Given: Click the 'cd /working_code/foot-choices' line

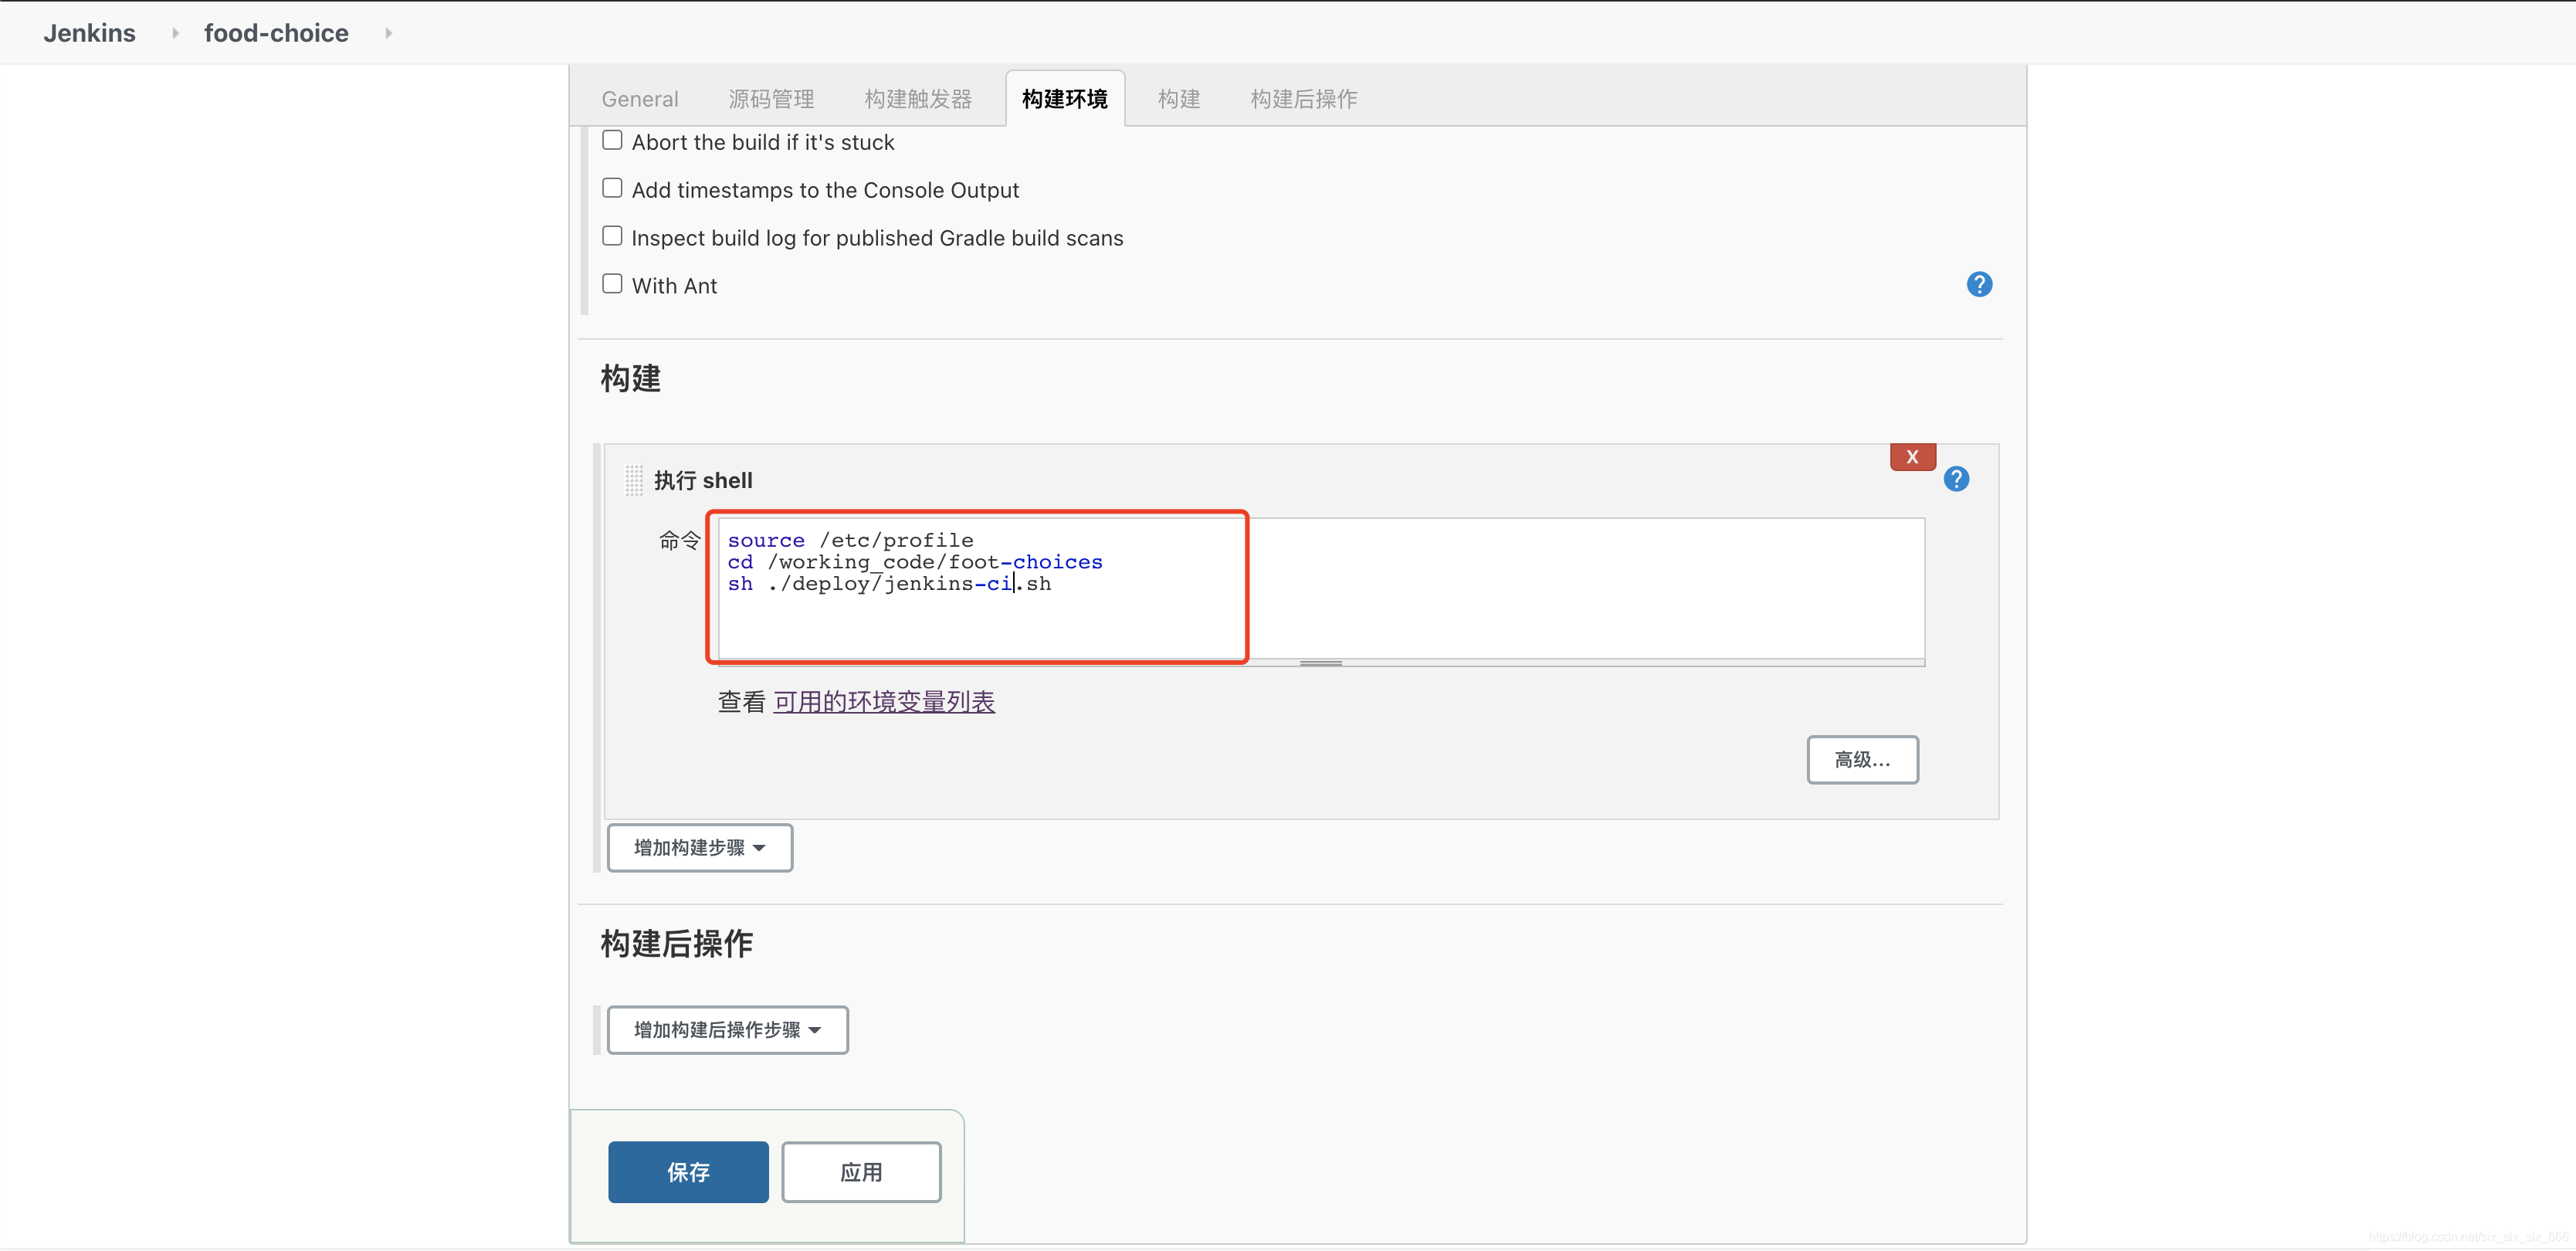Looking at the screenshot, I should click(914, 562).
